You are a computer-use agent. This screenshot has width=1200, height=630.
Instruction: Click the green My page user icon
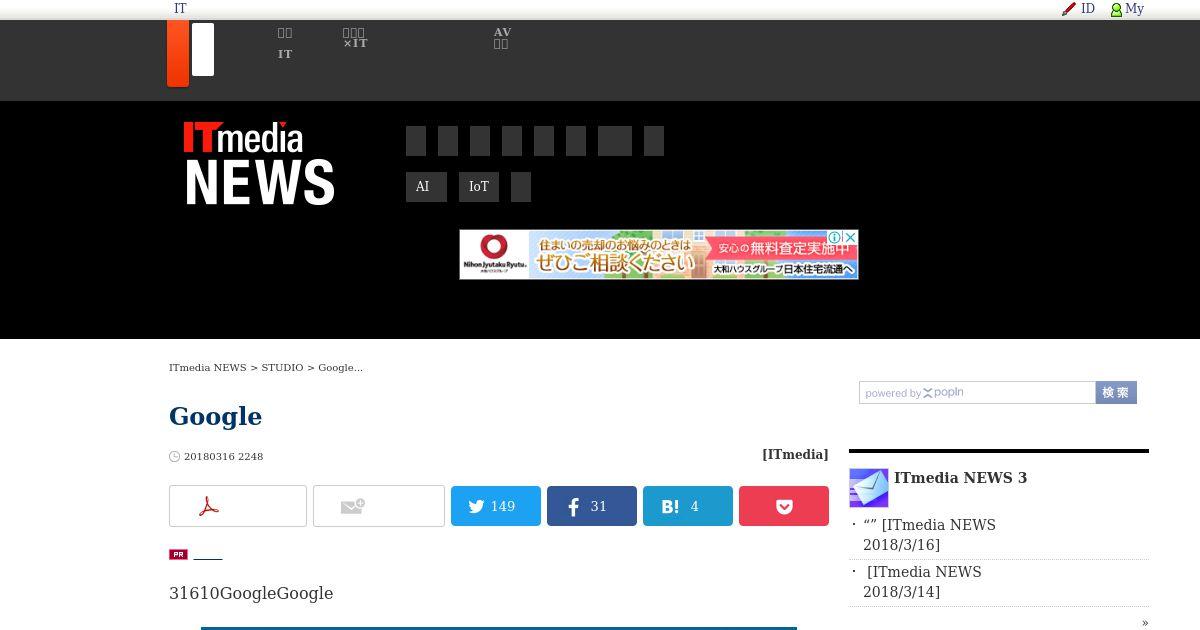pos(1116,10)
